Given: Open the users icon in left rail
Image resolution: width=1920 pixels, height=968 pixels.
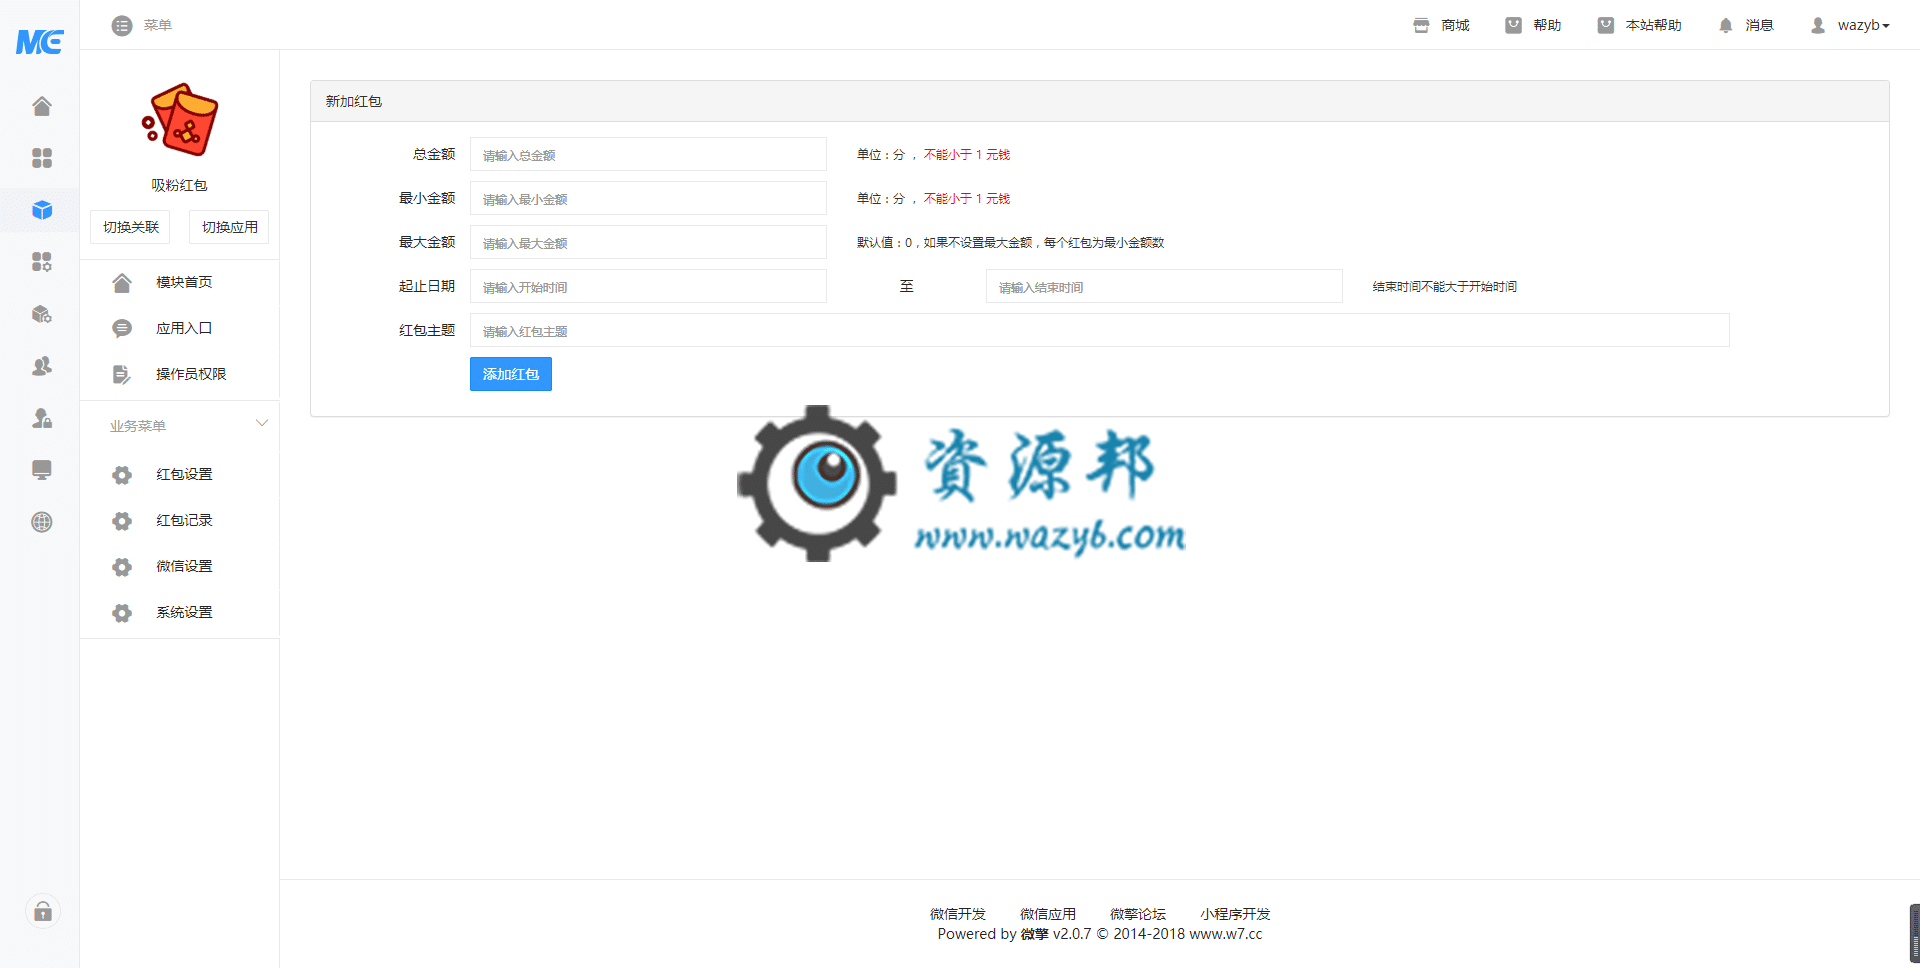Looking at the screenshot, I should [42, 366].
